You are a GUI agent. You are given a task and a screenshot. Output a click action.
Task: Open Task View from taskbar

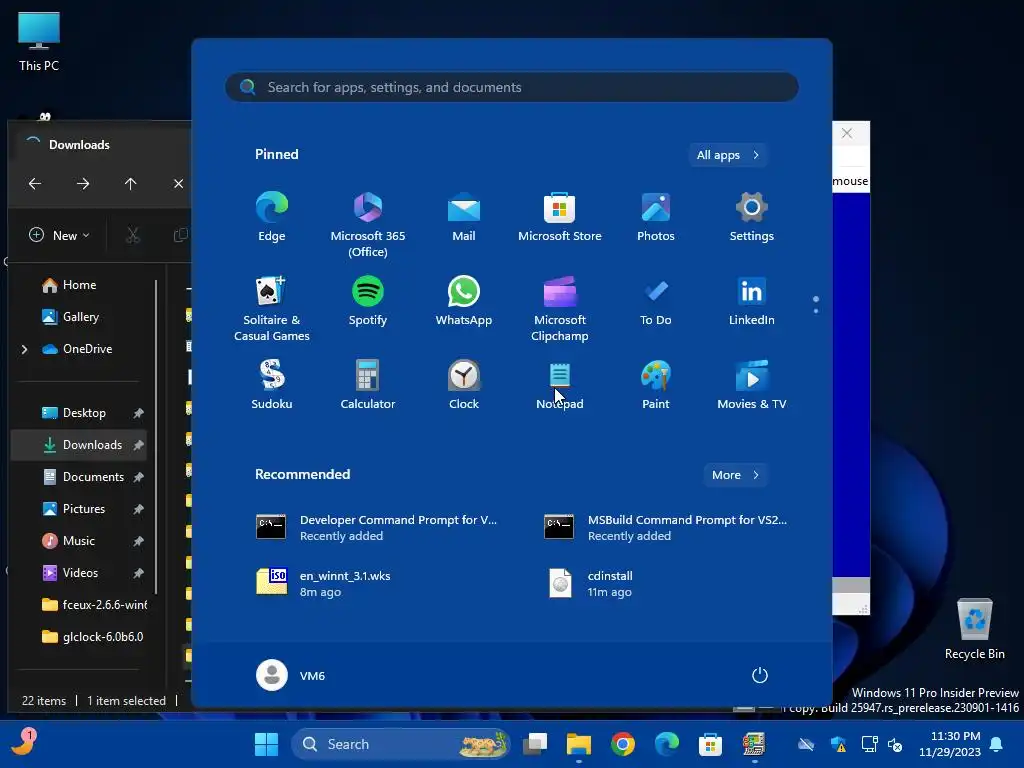pos(536,744)
